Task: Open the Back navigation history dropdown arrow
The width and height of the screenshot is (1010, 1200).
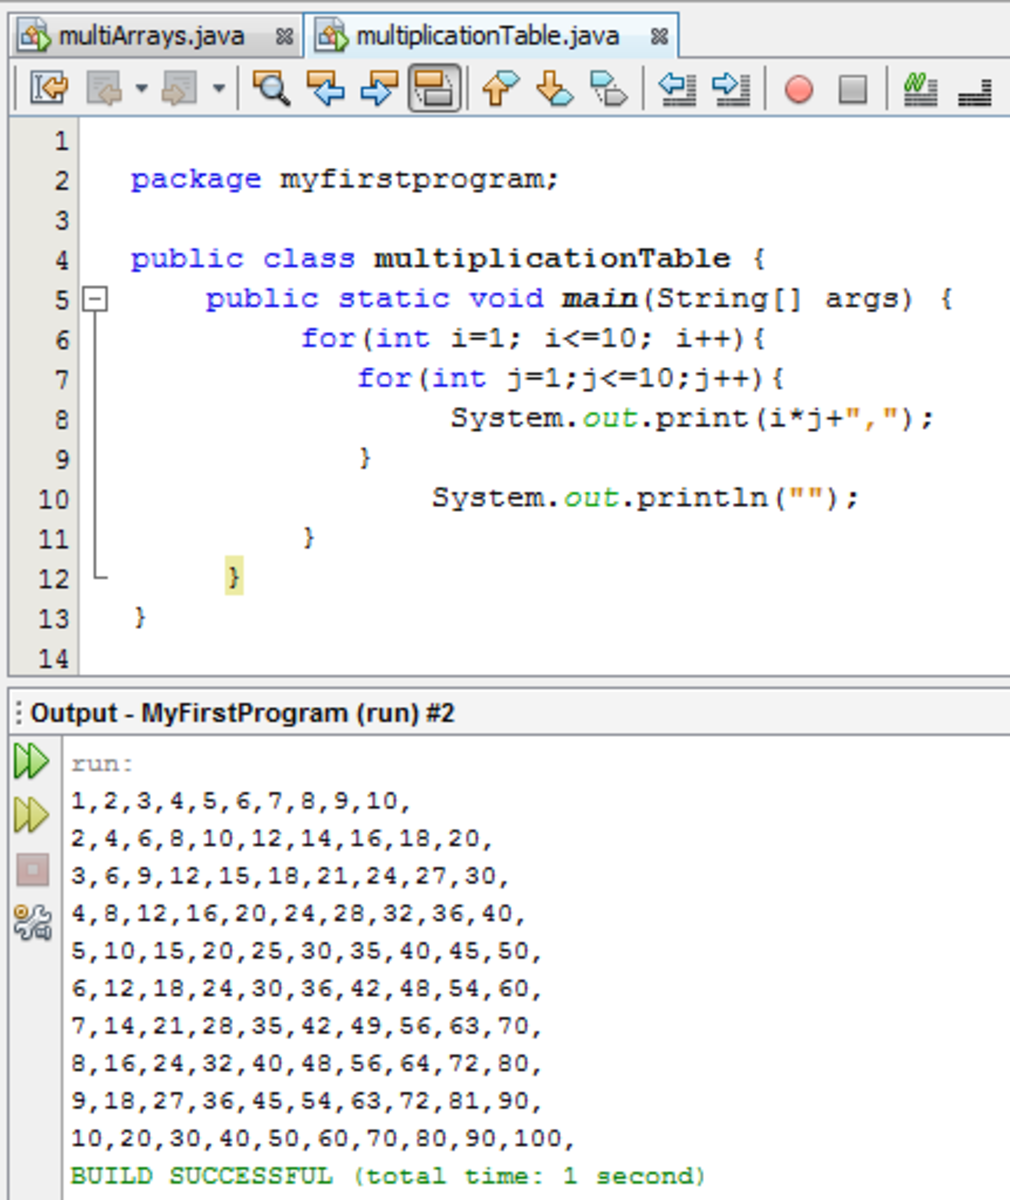Action: (141, 89)
